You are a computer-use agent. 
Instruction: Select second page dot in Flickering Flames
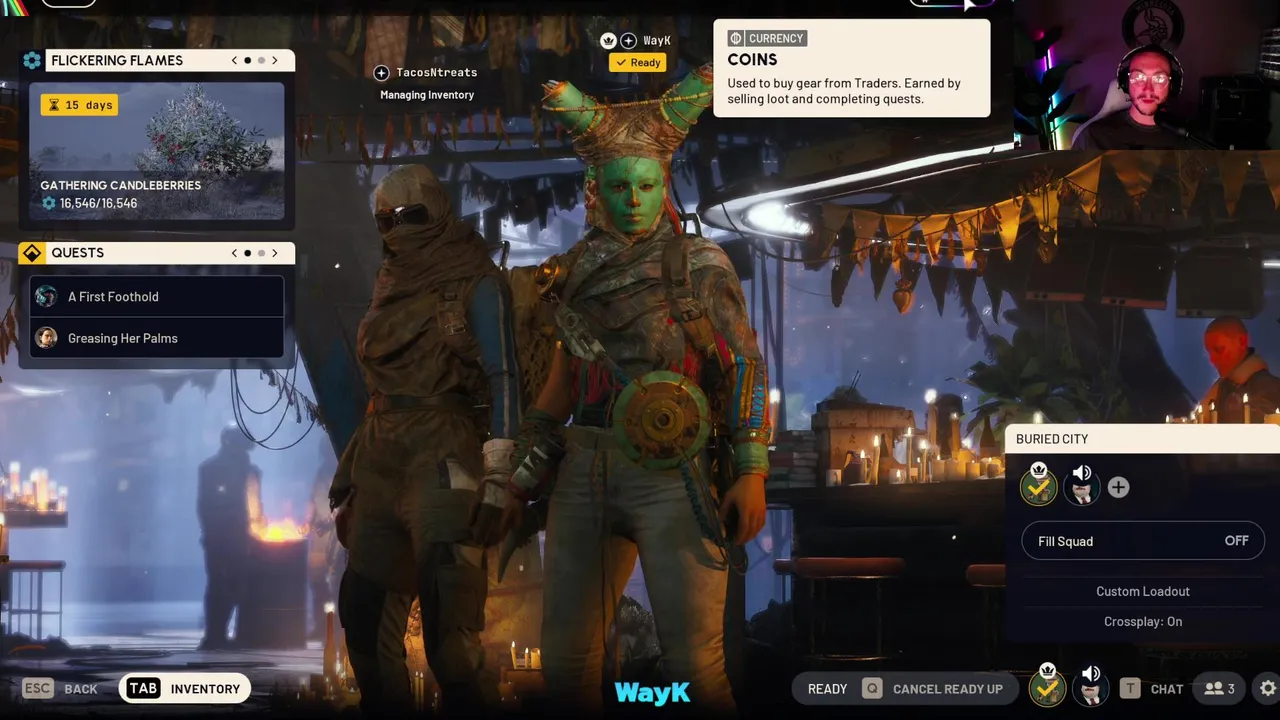(x=262, y=61)
